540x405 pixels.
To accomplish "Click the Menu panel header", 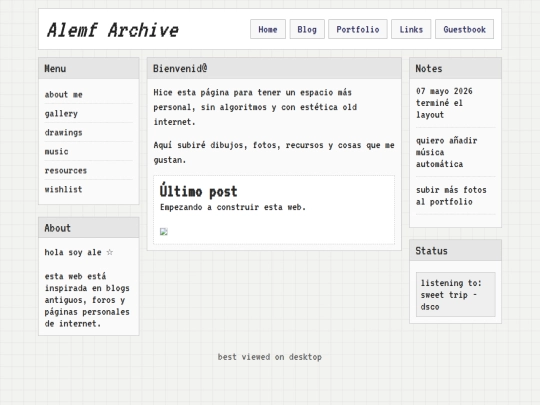I will point(89,68).
